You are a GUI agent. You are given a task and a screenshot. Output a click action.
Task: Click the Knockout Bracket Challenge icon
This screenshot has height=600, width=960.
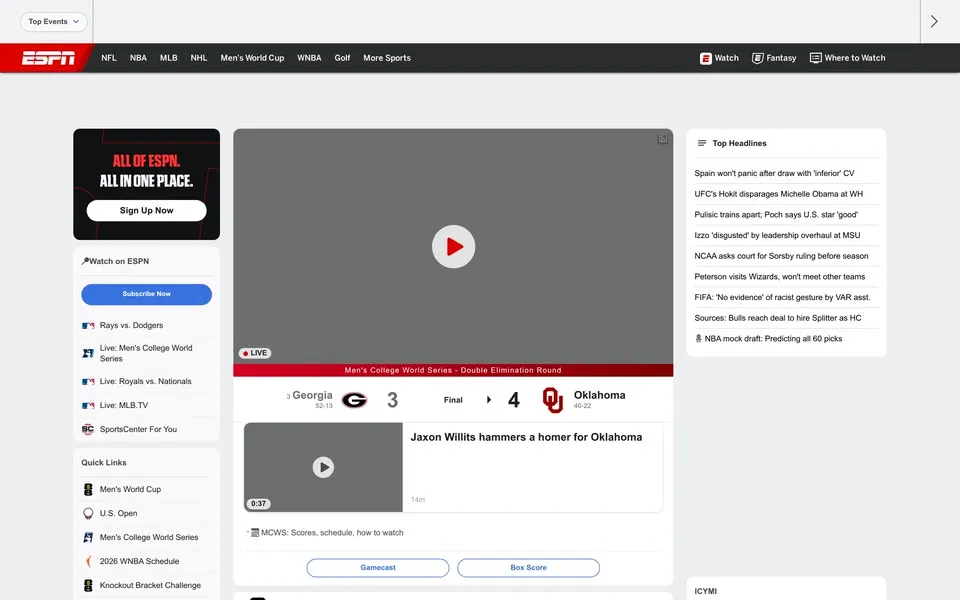88,585
